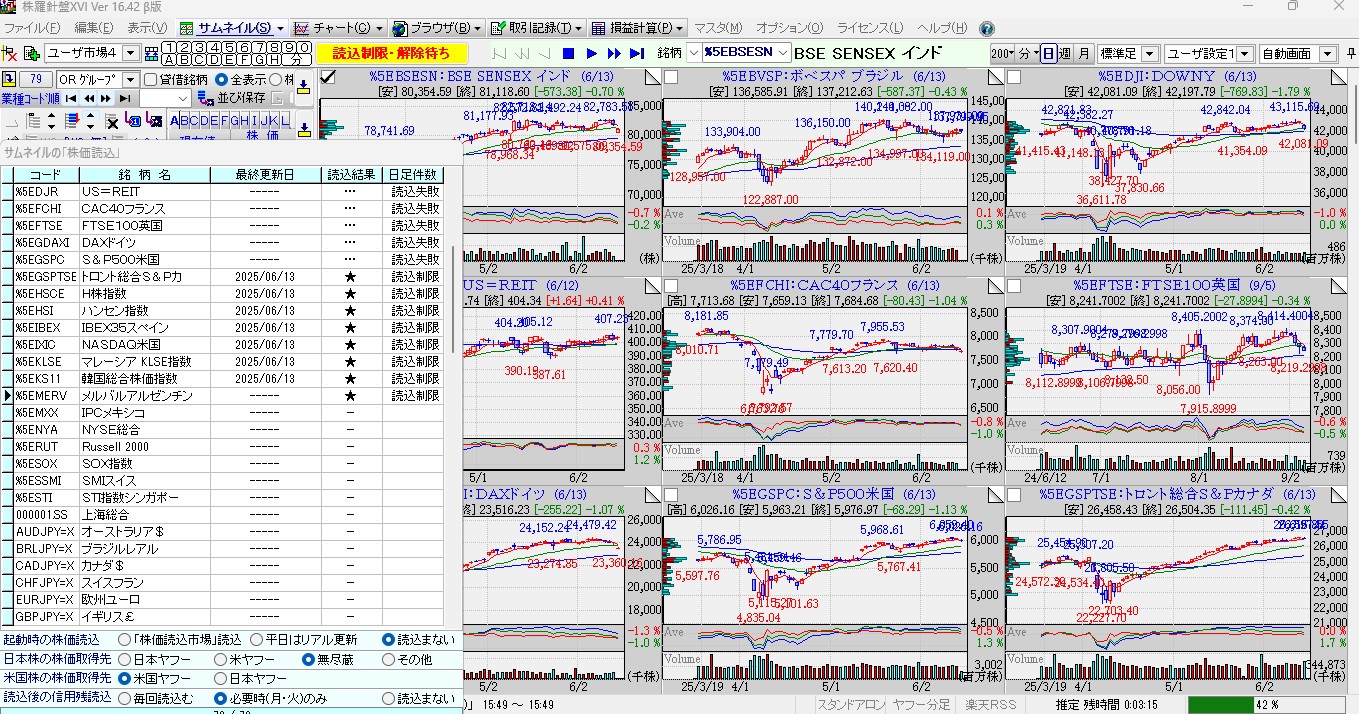Click the first disabled step-back chart icon
The height and width of the screenshot is (714, 1359).
(499, 53)
